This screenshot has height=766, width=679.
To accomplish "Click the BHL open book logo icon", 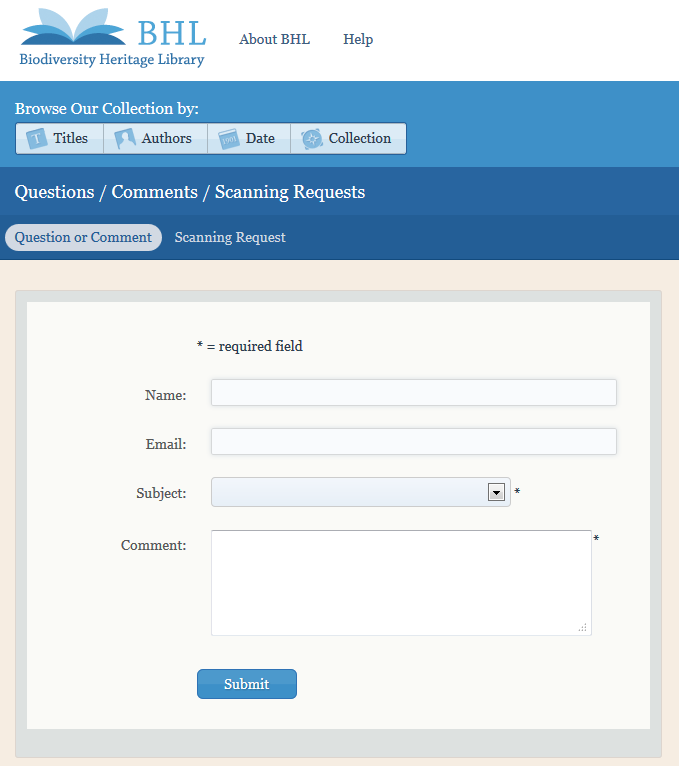I will click(x=74, y=27).
